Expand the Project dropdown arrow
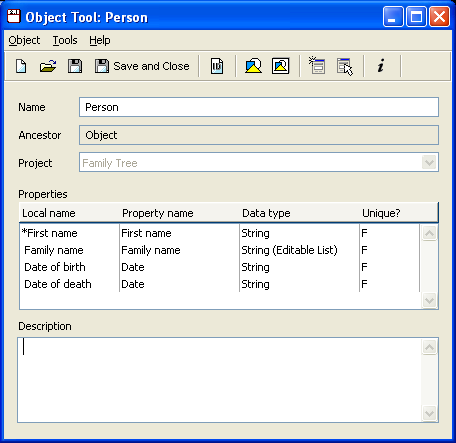 tap(429, 163)
